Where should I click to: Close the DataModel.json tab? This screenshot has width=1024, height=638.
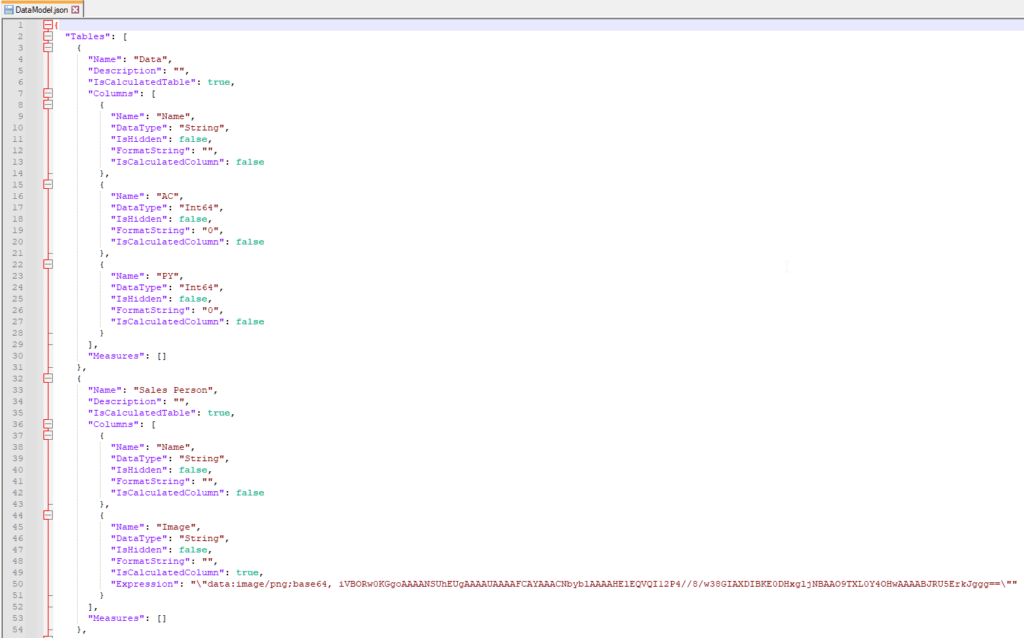75,9
